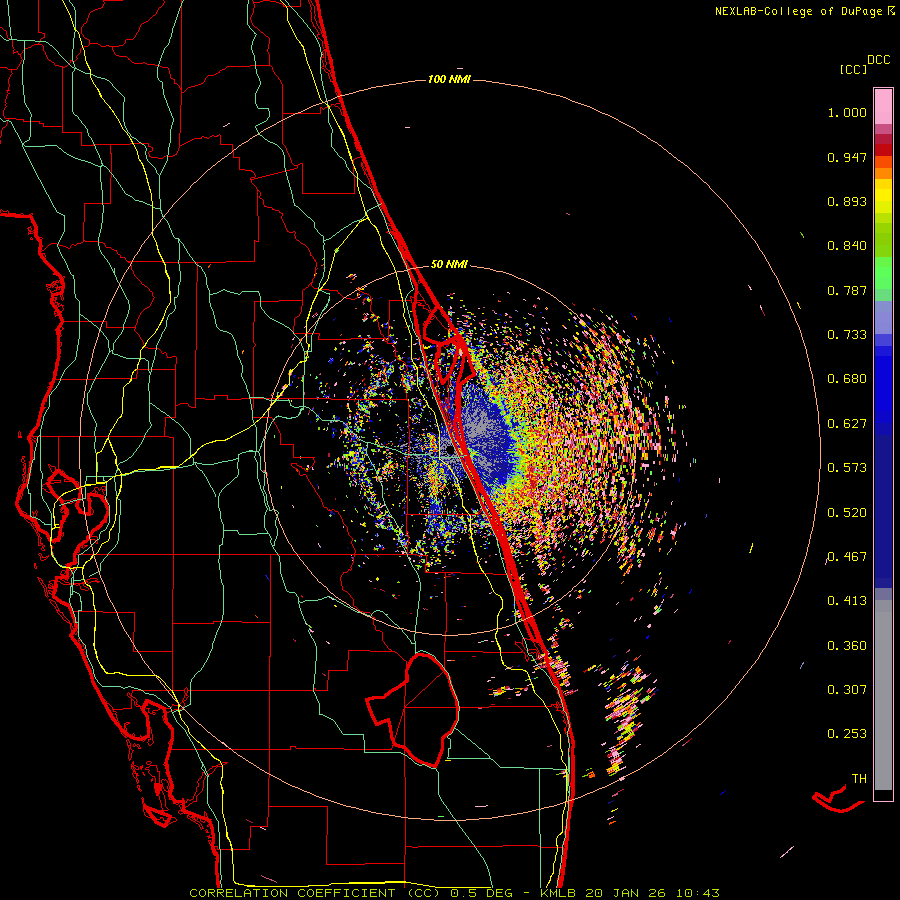Click the CORRELATION COEFFICIENT (CC) caption text
This screenshot has height=900, width=900.
(x=315, y=893)
